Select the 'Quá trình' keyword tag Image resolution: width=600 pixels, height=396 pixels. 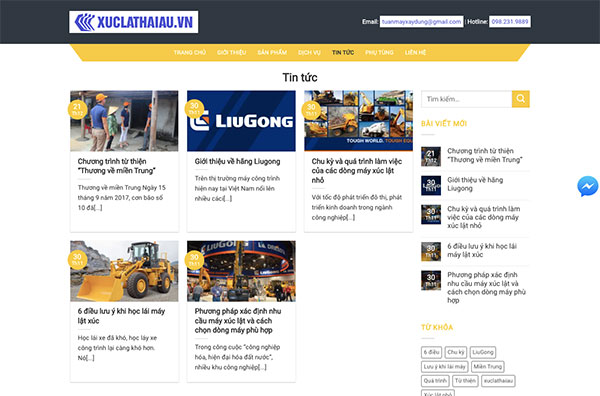(x=435, y=381)
